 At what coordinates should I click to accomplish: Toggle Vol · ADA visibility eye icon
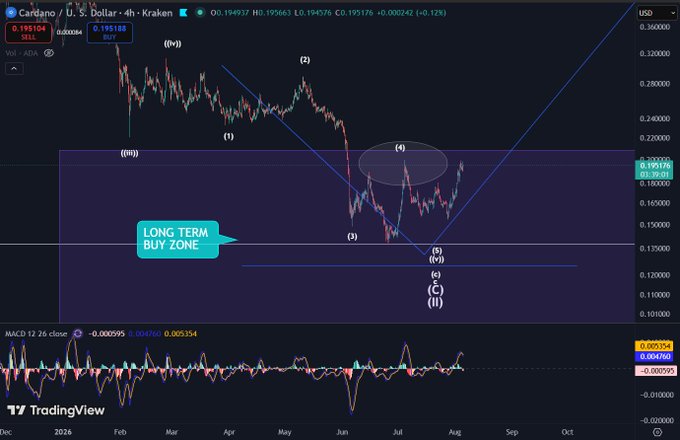(49, 53)
